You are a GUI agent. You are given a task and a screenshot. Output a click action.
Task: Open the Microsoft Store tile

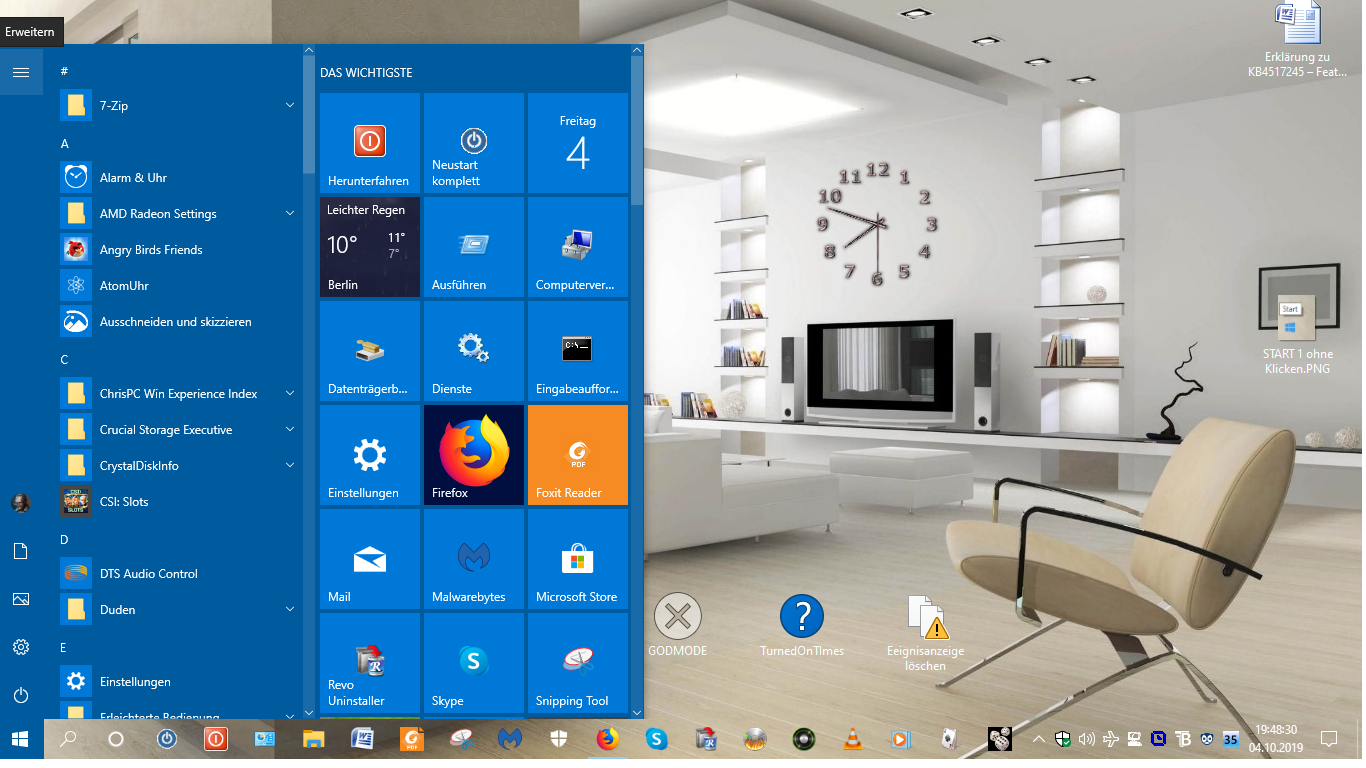(x=578, y=559)
